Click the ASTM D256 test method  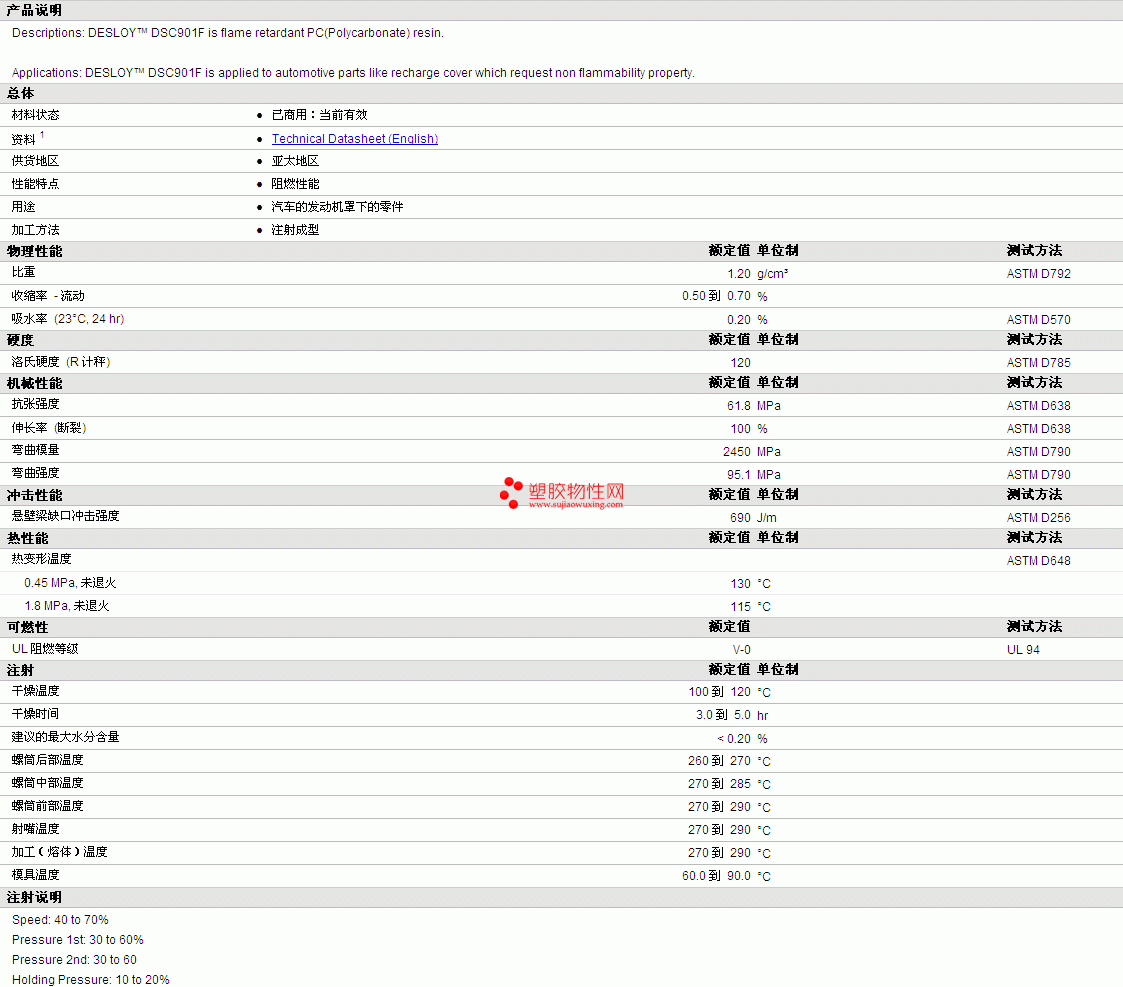(1038, 517)
